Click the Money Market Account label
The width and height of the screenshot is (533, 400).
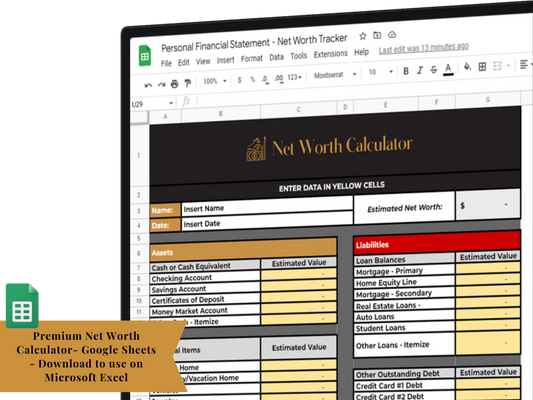point(189,311)
